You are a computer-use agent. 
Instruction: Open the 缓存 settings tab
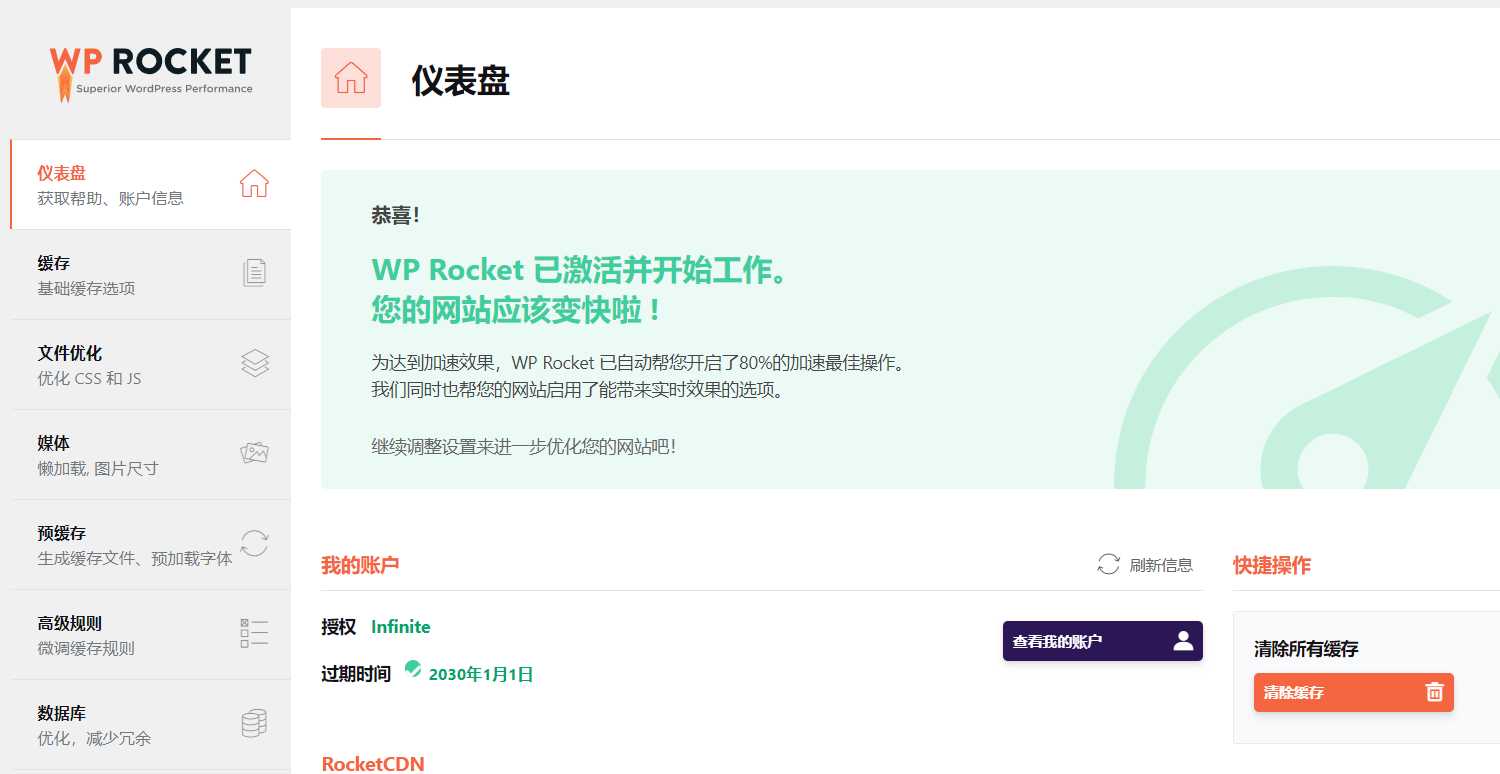pyautogui.click(x=151, y=275)
